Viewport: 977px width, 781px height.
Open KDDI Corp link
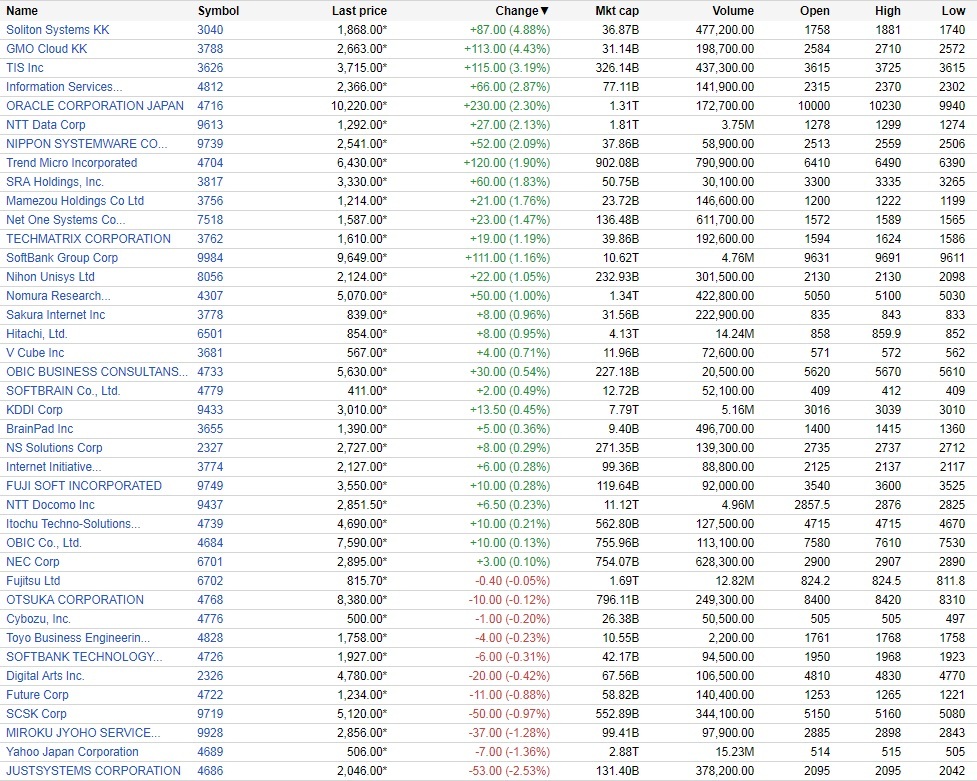[x=34, y=410]
